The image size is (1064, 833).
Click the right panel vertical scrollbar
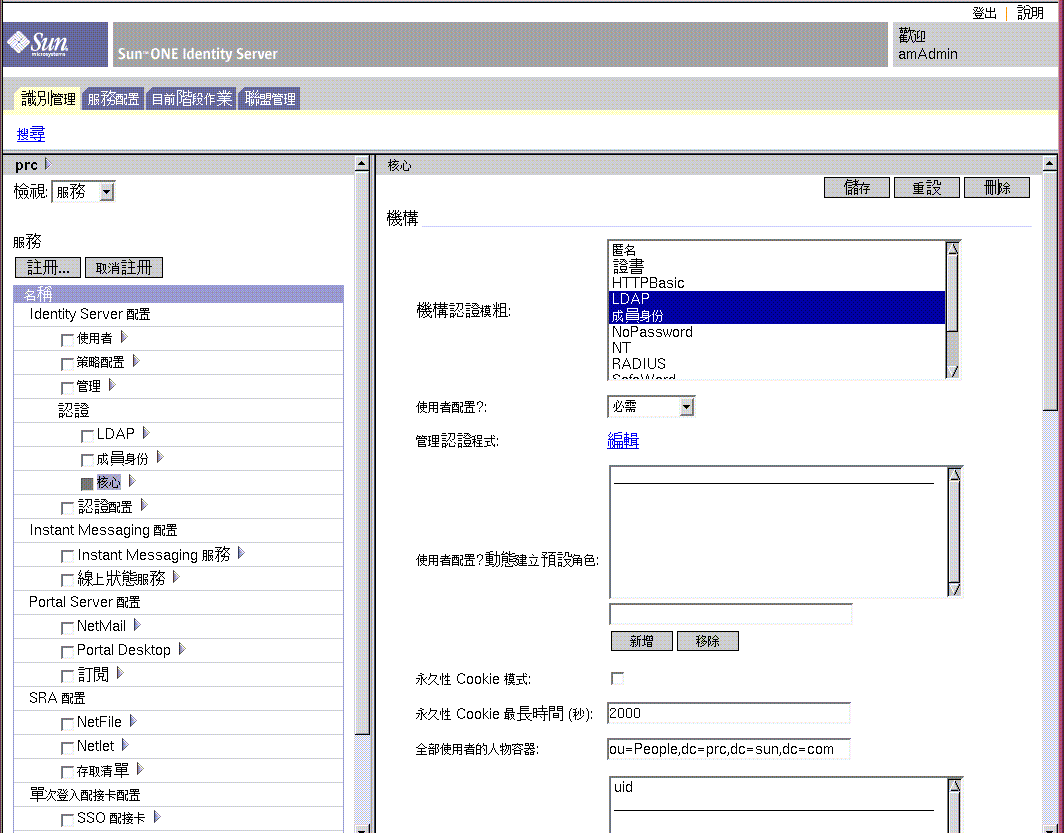coord(1050,493)
